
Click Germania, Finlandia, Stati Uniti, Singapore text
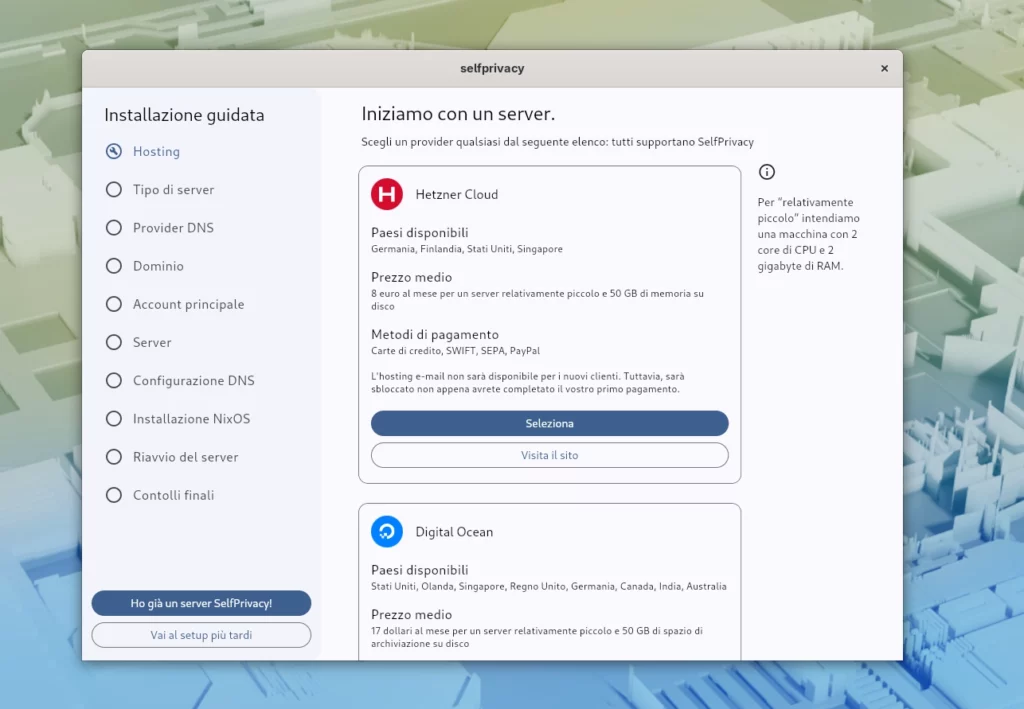(466, 249)
